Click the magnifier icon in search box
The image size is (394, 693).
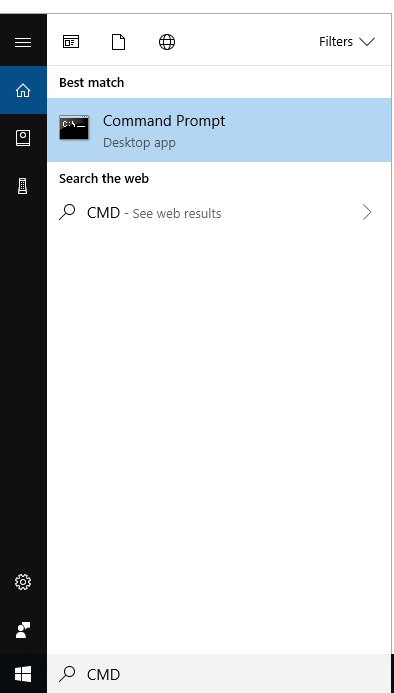(x=67, y=674)
